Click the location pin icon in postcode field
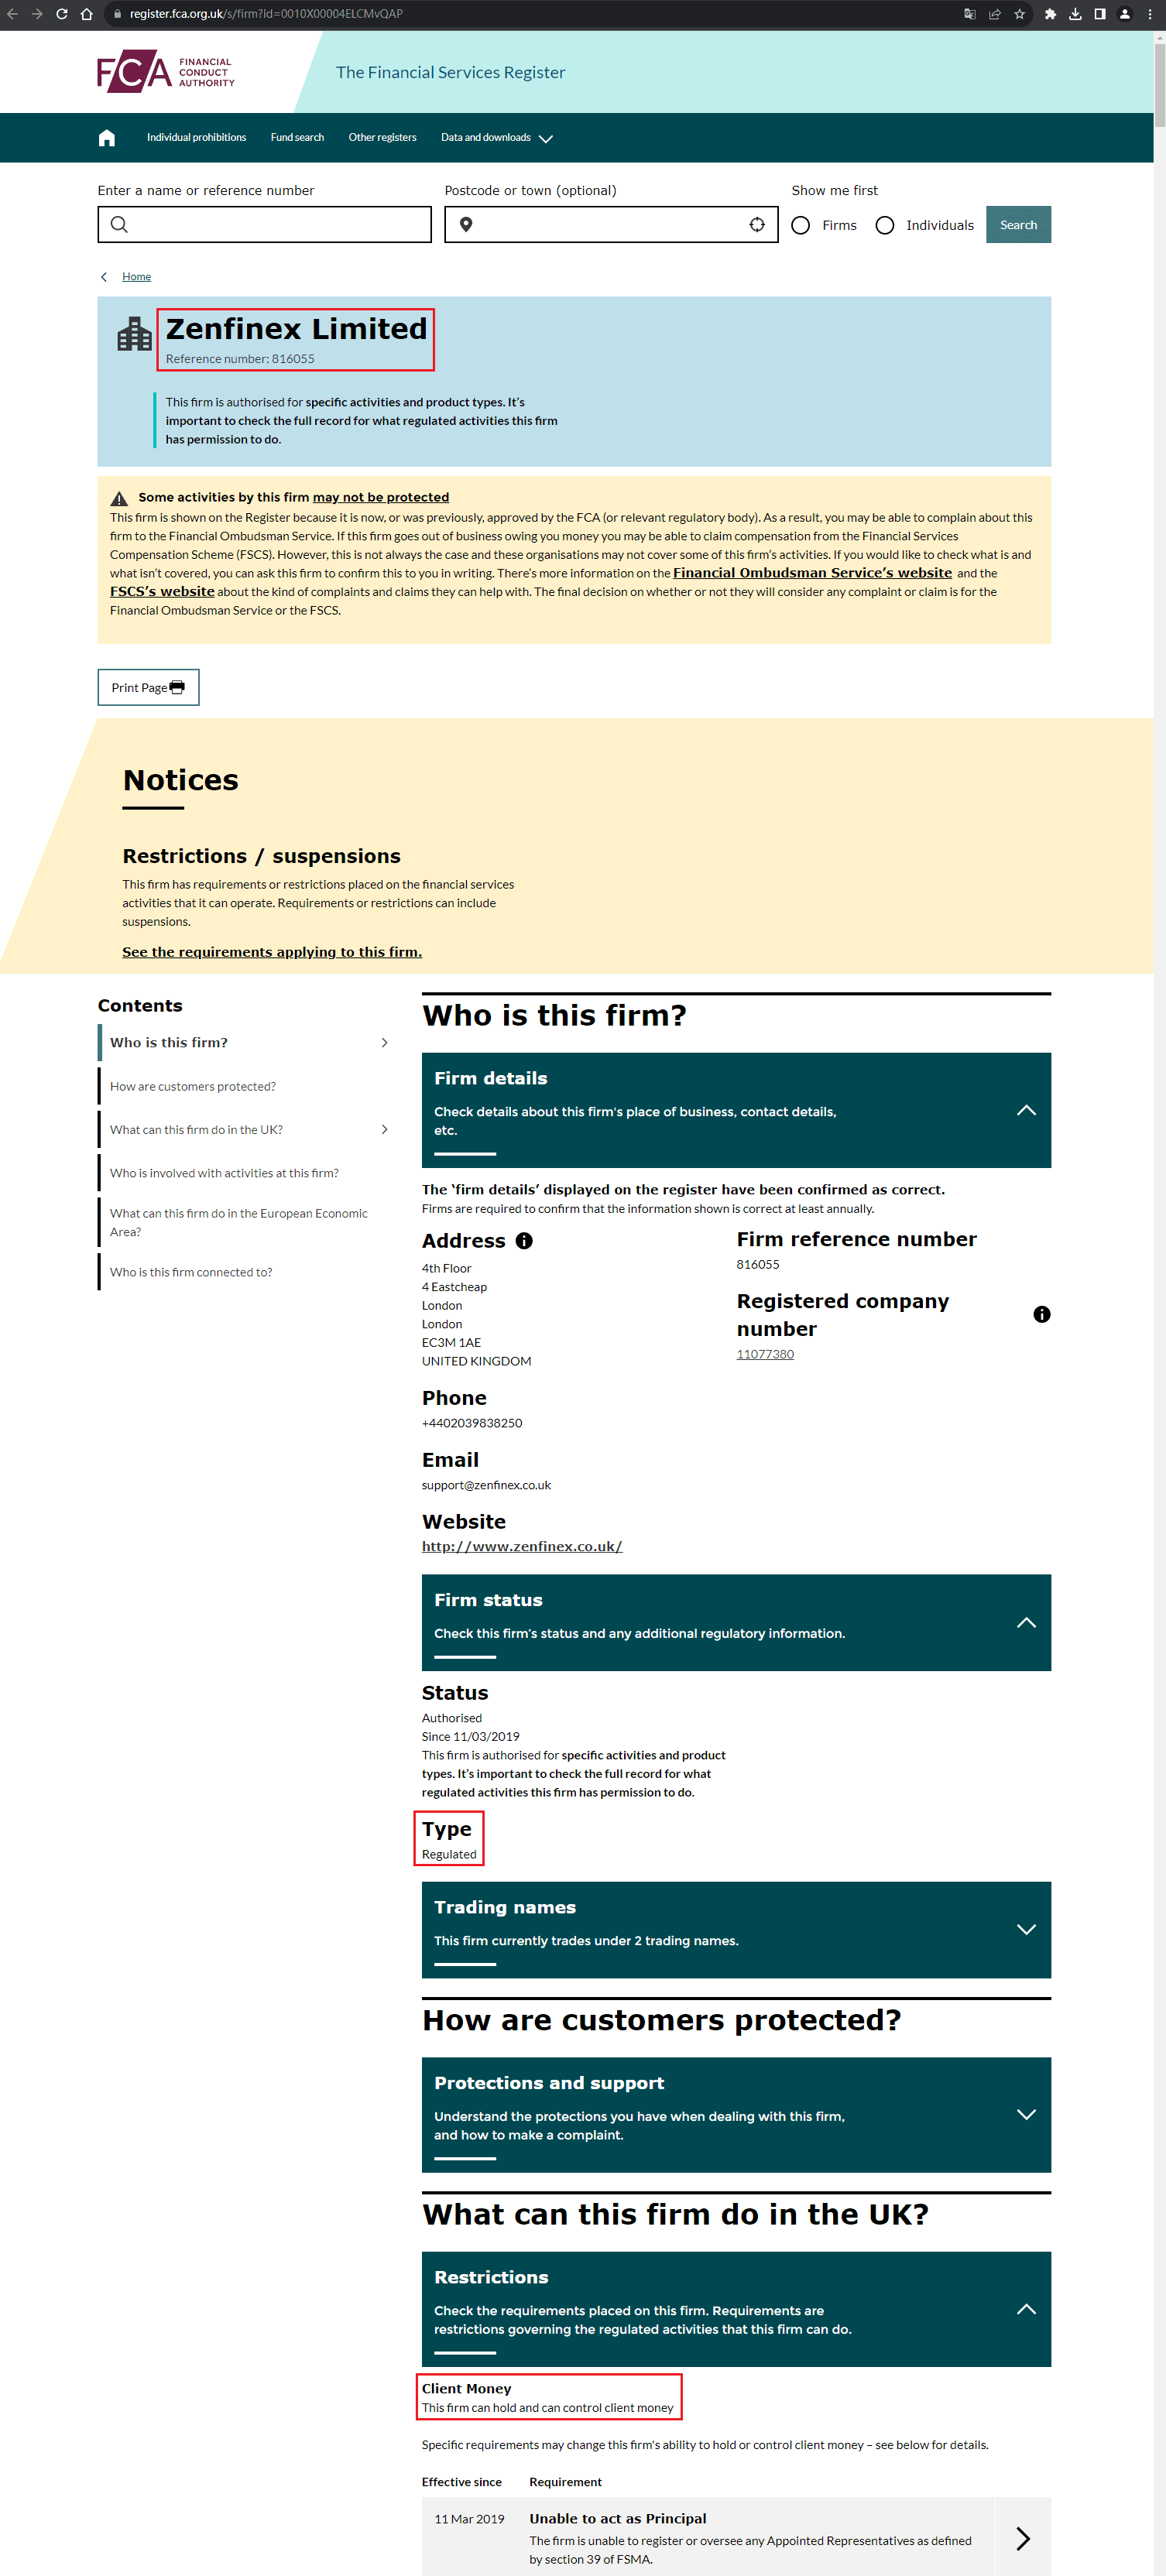The height and width of the screenshot is (2576, 1166). tap(466, 225)
